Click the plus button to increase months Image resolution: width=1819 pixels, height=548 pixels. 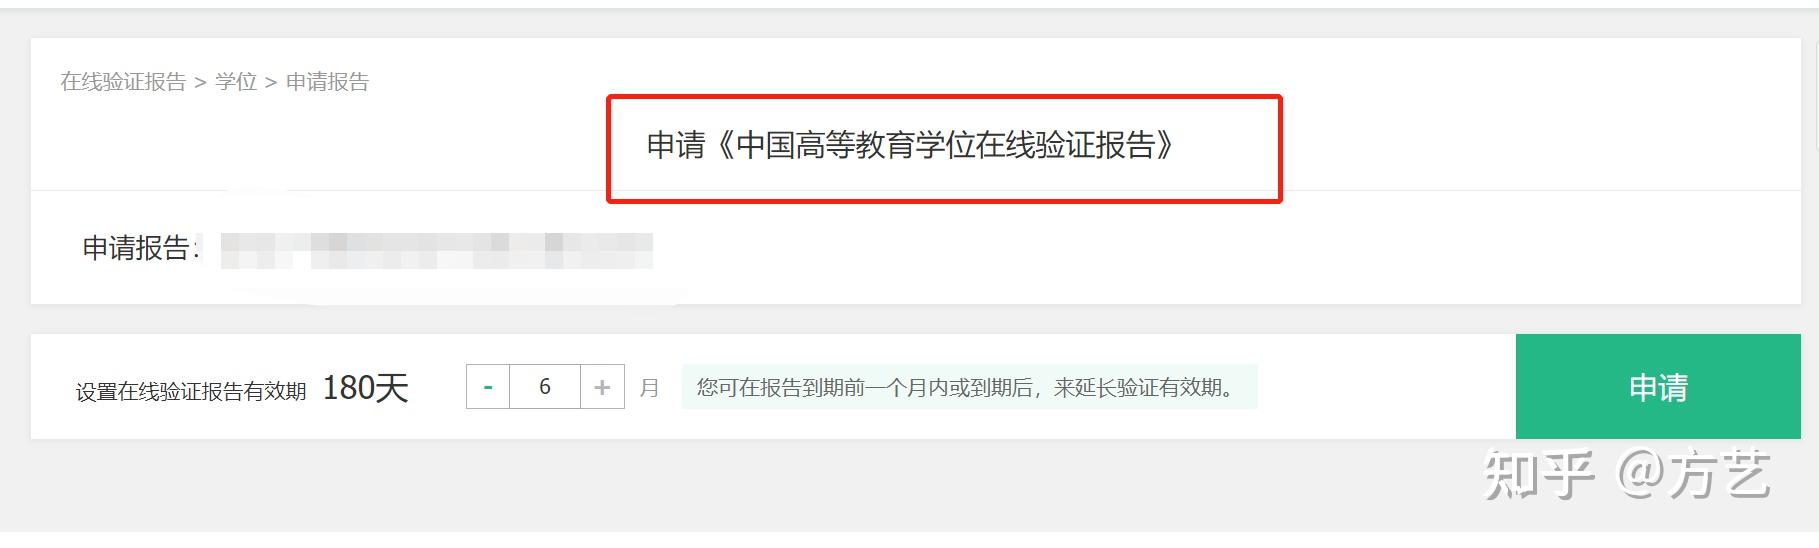(x=602, y=387)
